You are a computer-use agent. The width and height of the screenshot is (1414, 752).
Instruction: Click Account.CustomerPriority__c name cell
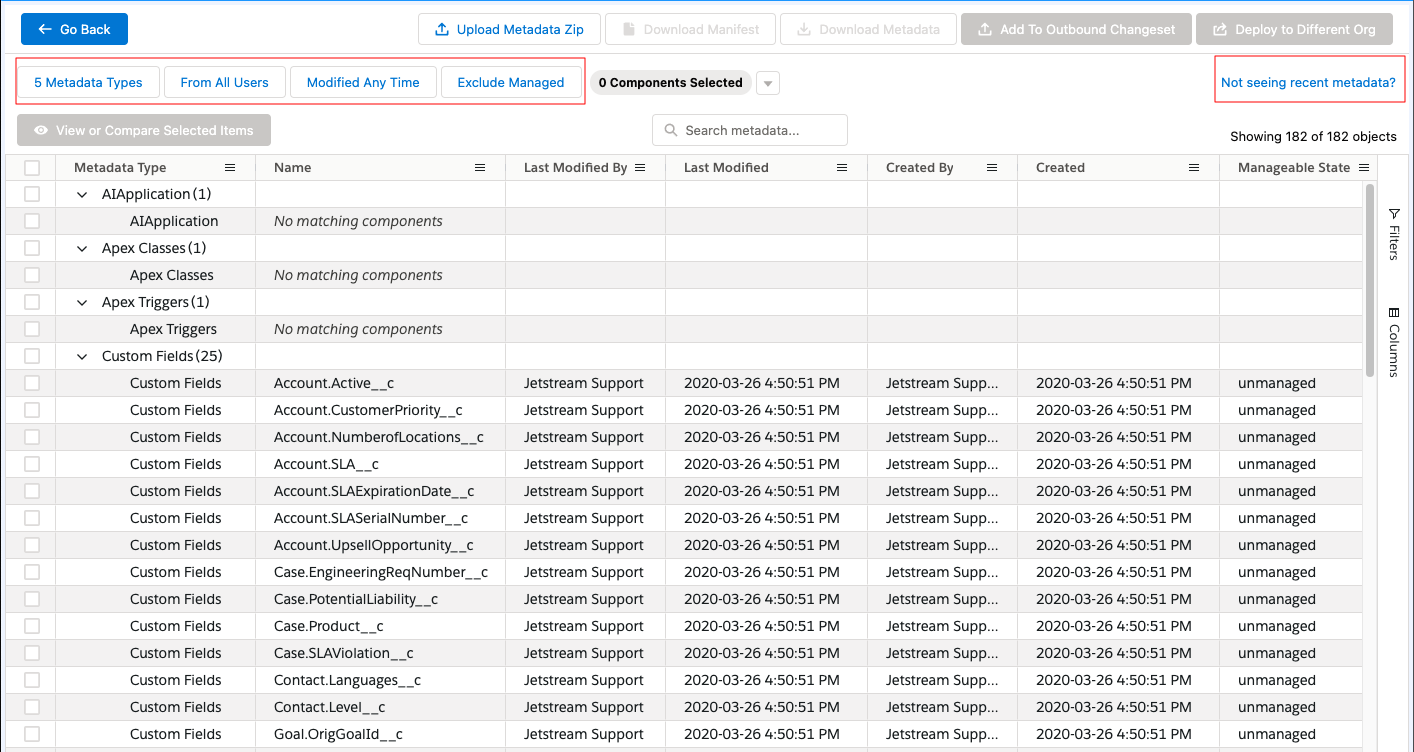click(x=380, y=410)
